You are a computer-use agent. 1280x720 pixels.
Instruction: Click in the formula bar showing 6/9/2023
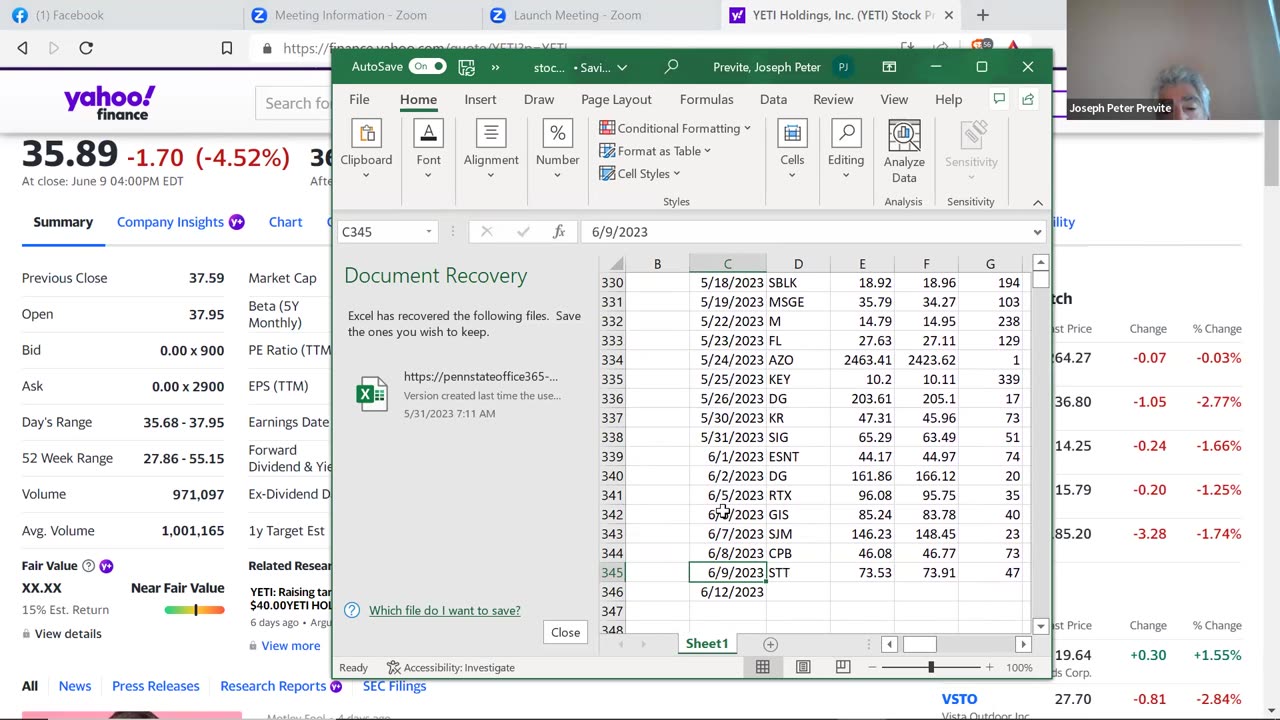pyautogui.click(x=805, y=232)
